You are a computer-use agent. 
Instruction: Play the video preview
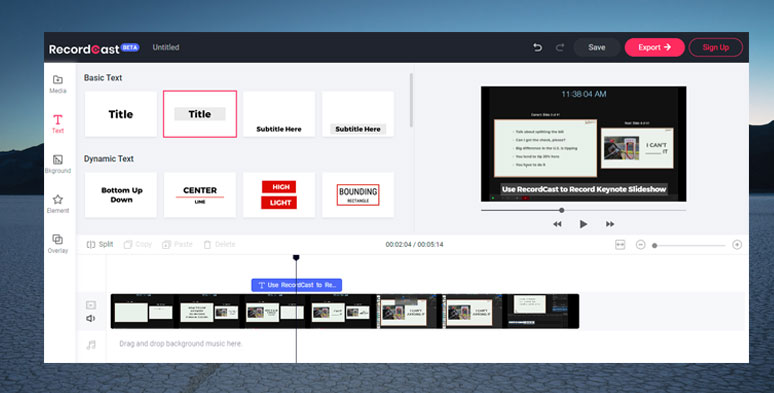click(583, 224)
